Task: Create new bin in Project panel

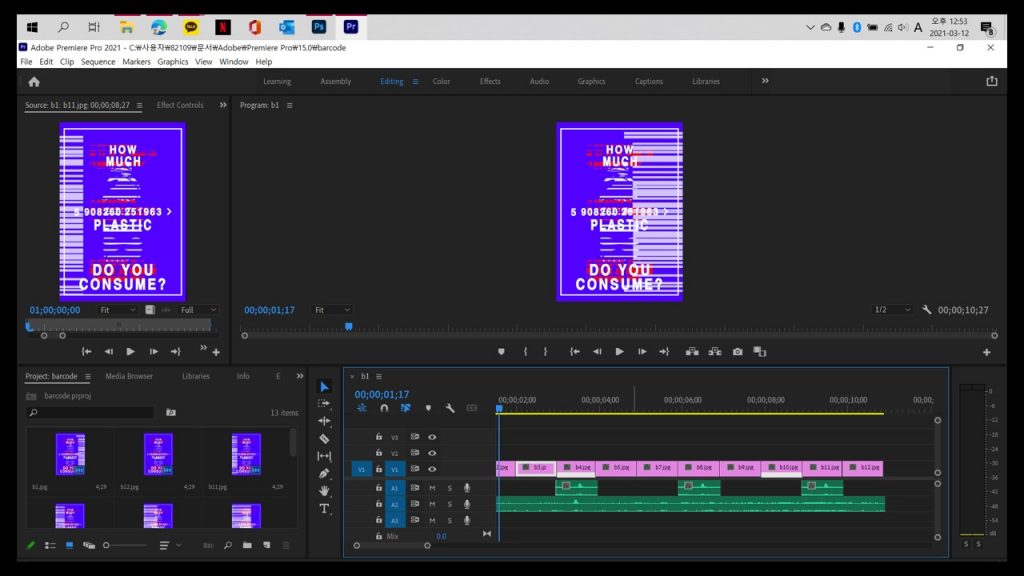Action: click(247, 545)
